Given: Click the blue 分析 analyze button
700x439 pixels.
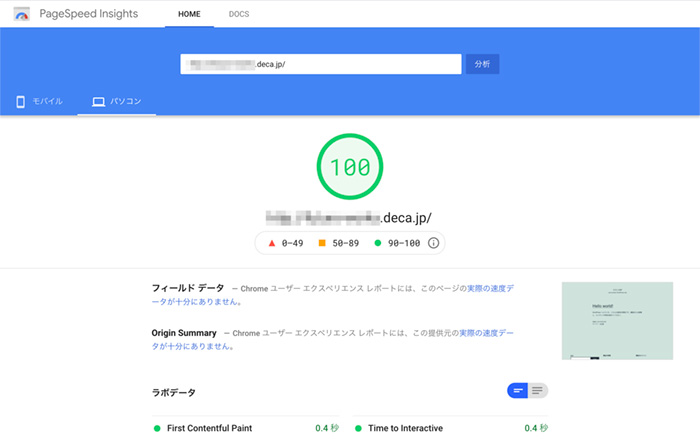Looking at the screenshot, I should [x=482, y=64].
